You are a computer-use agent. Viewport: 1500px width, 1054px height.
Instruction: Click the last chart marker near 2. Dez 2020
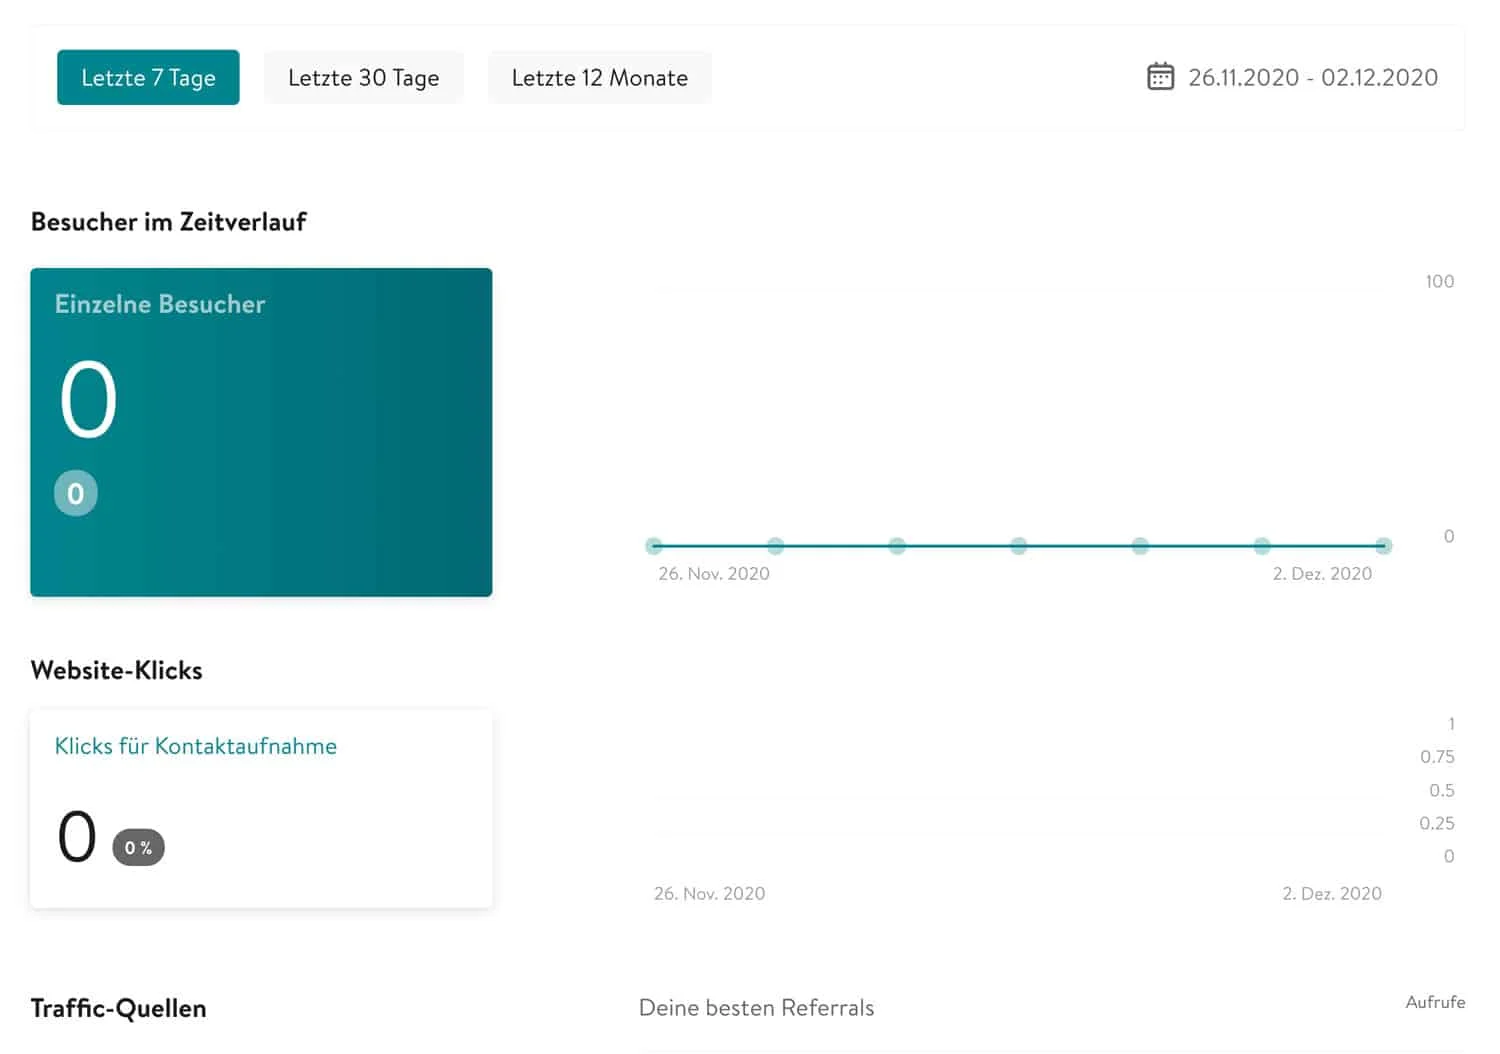coord(1384,546)
